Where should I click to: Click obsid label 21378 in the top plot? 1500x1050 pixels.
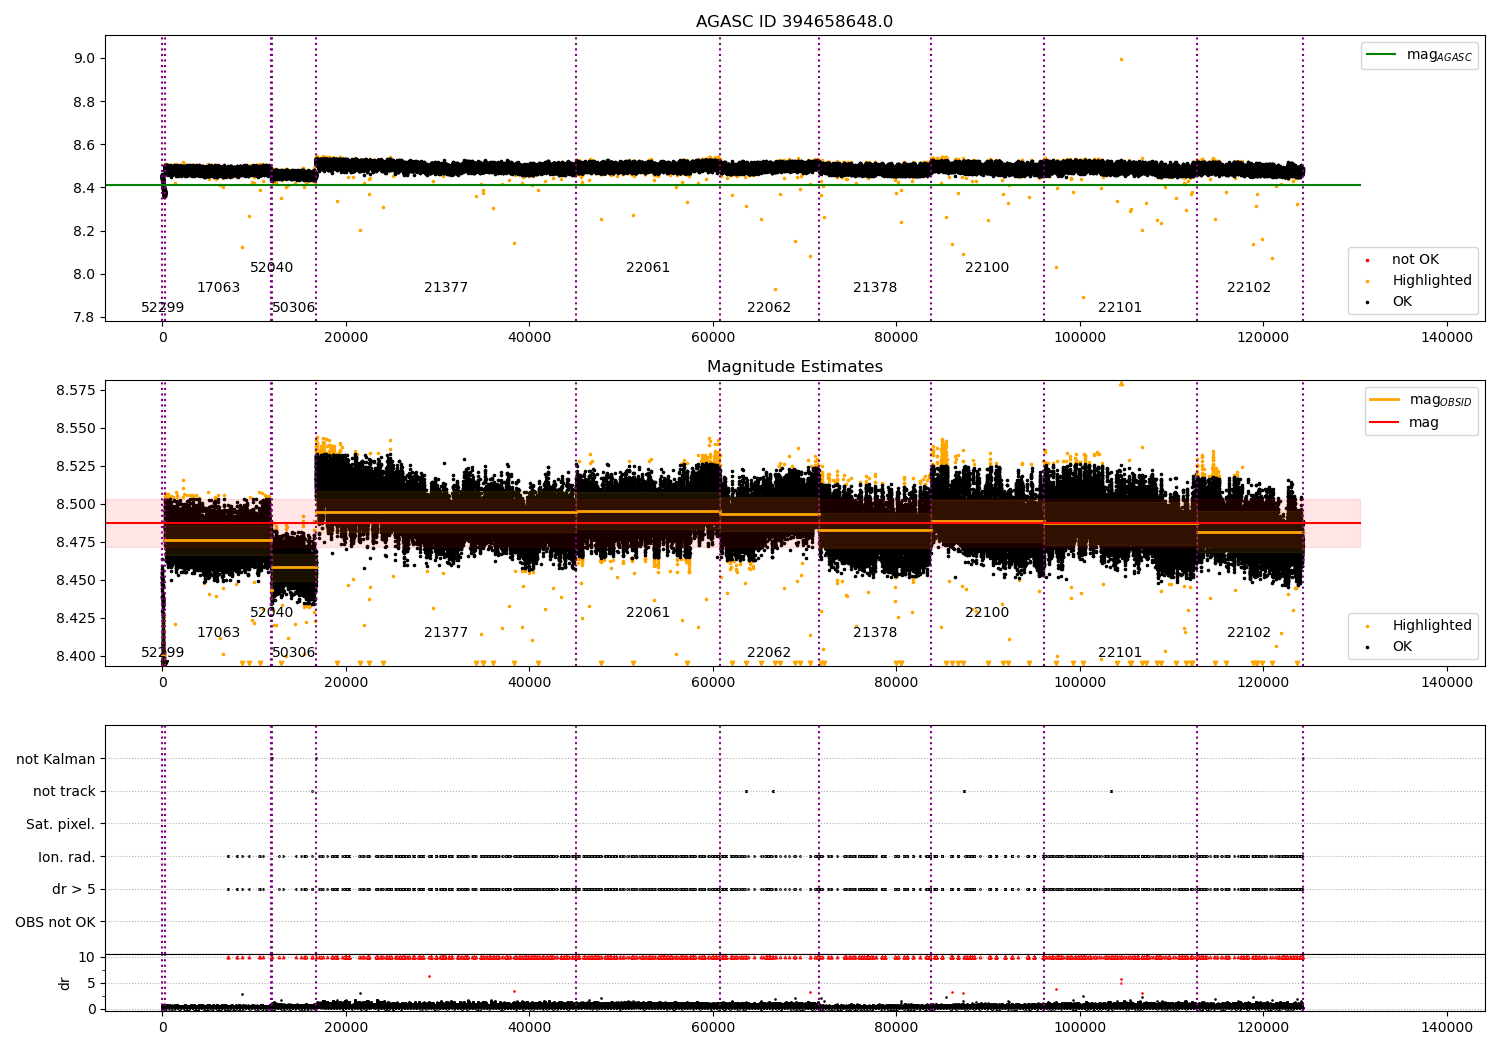coord(875,287)
